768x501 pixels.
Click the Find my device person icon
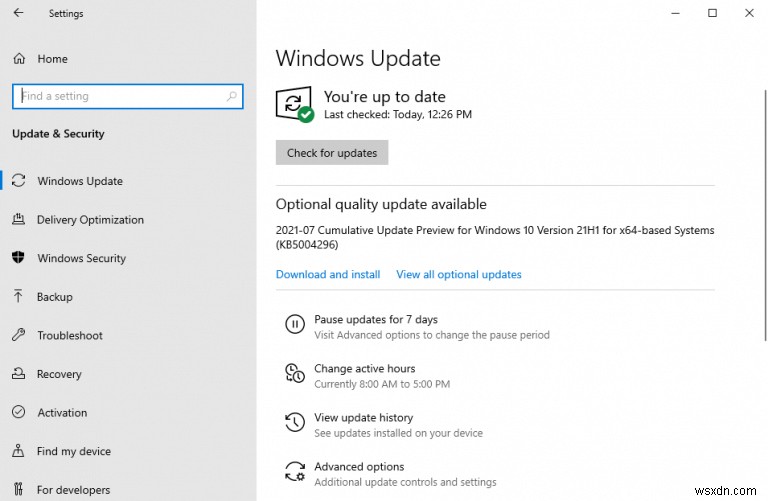[18, 451]
